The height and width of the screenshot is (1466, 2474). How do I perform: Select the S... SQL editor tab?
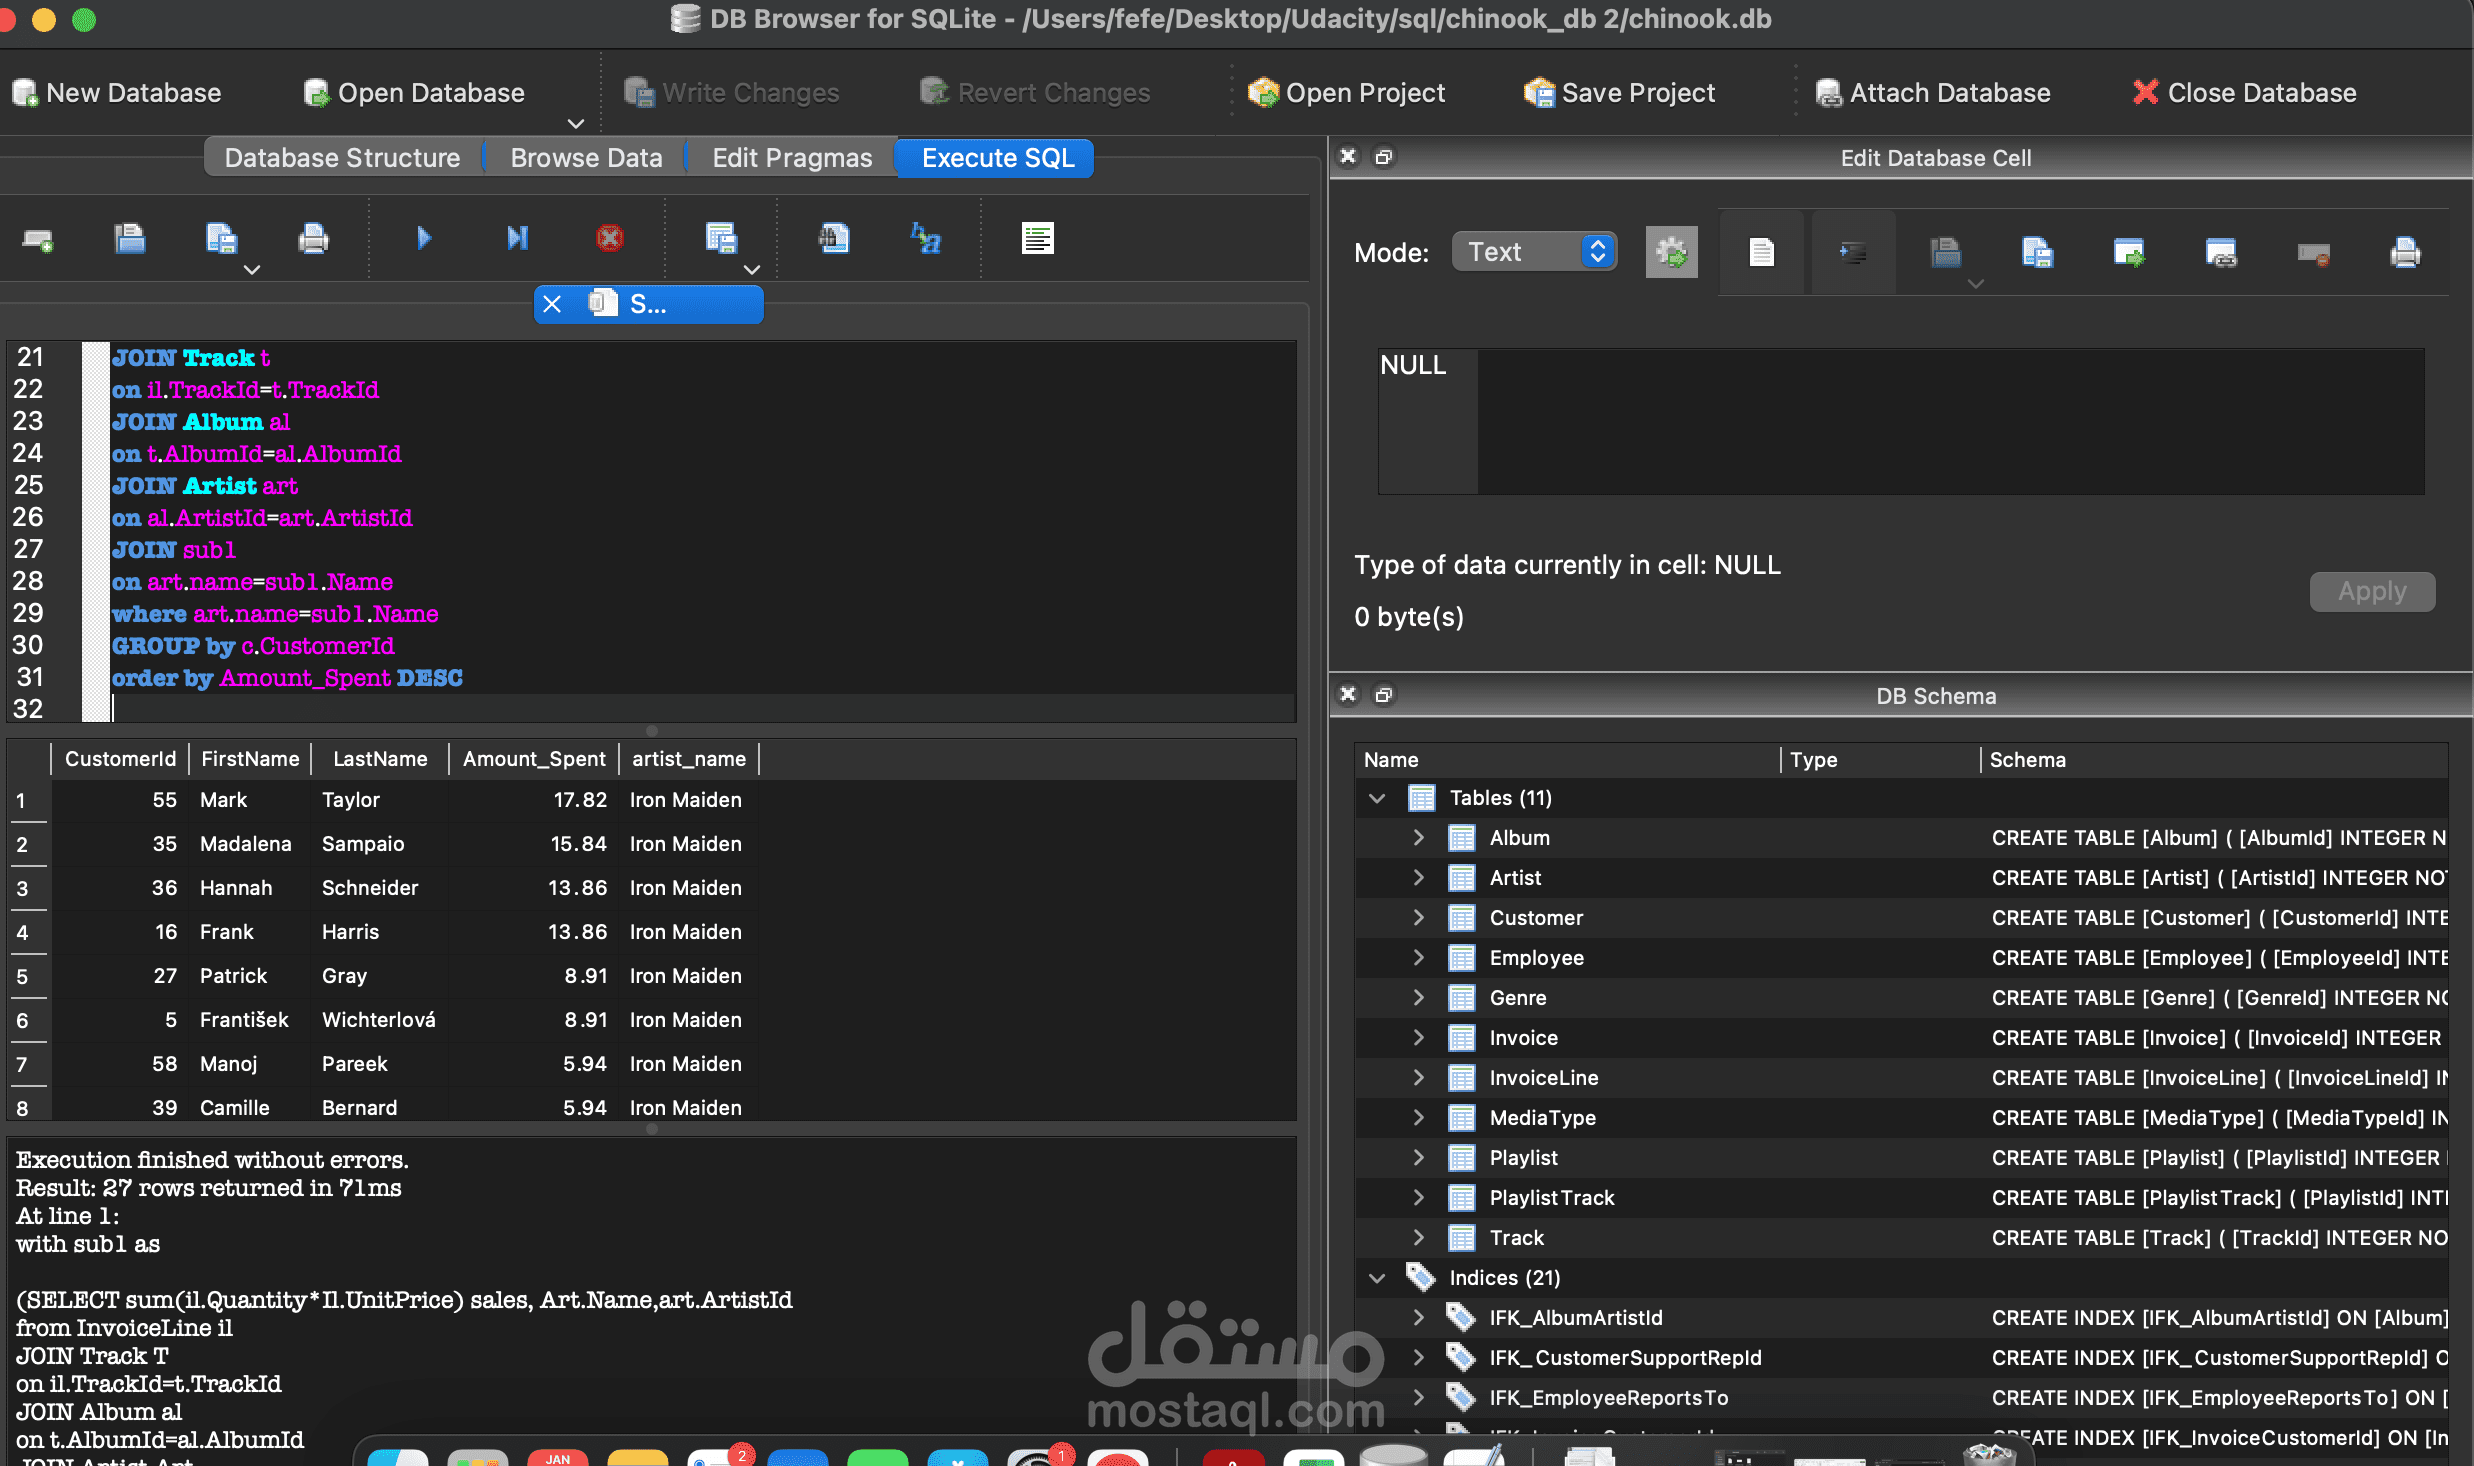tap(648, 304)
